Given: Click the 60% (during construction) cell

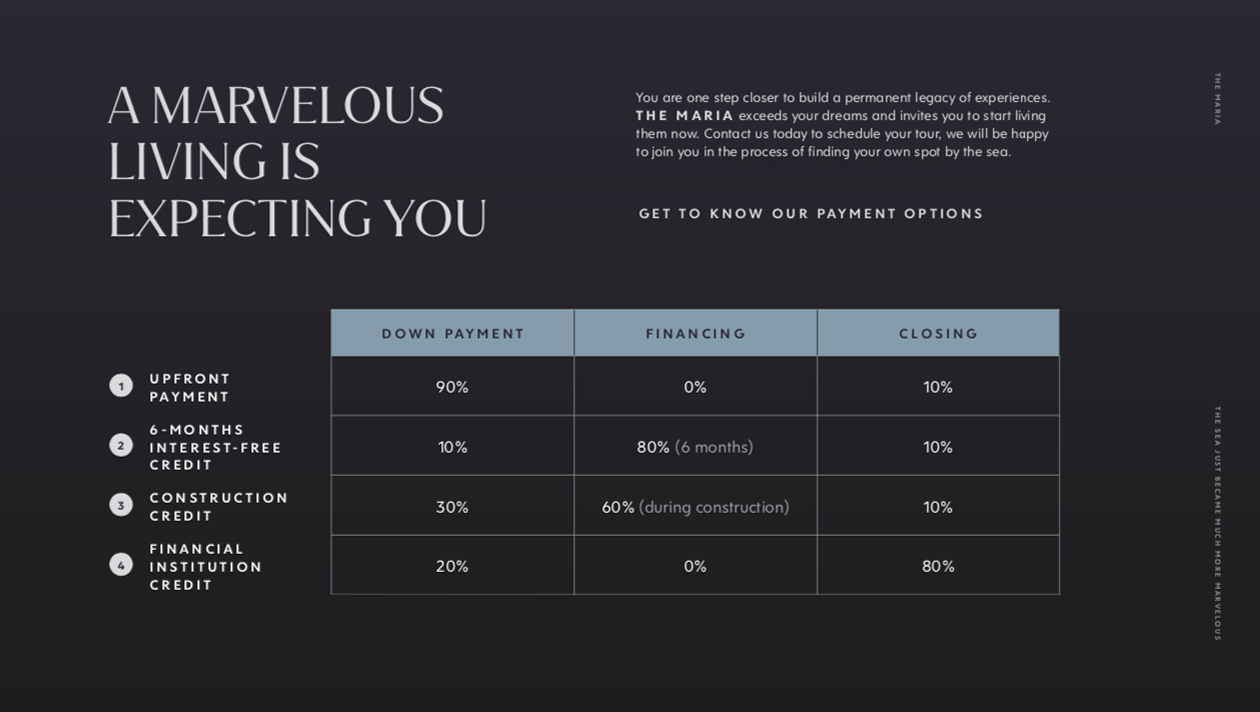Looking at the screenshot, I should 696,507.
